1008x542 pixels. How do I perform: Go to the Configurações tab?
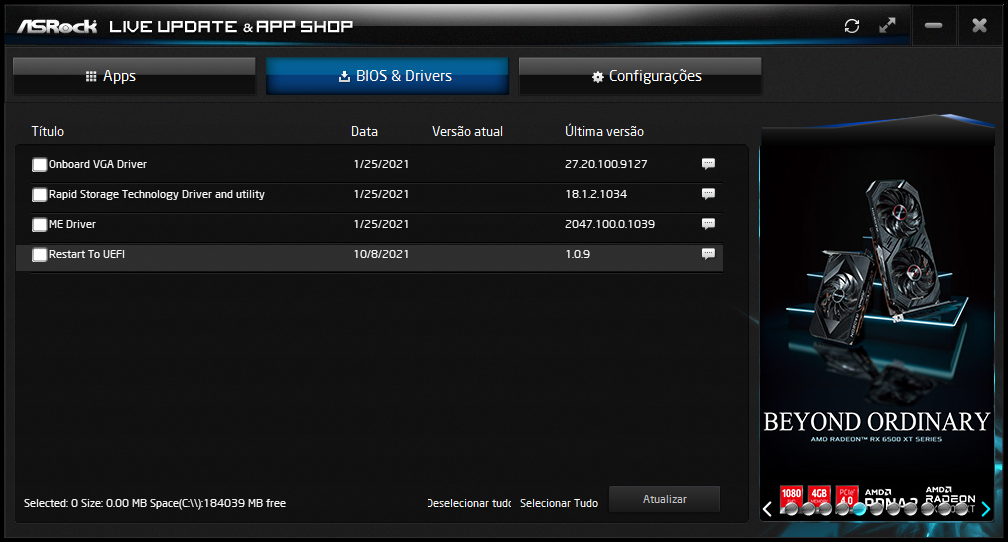640,76
